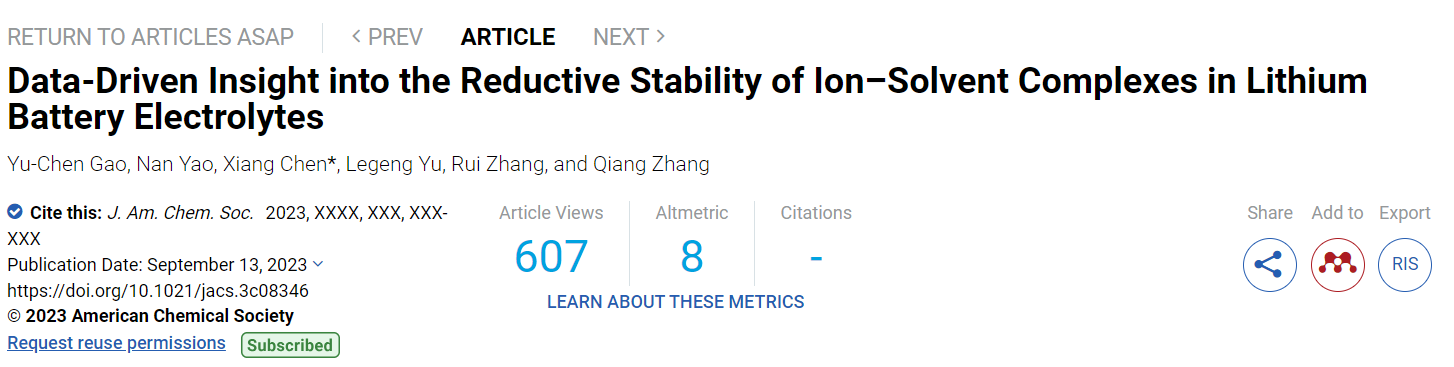
Task: Go to PREV article
Action: click(386, 37)
